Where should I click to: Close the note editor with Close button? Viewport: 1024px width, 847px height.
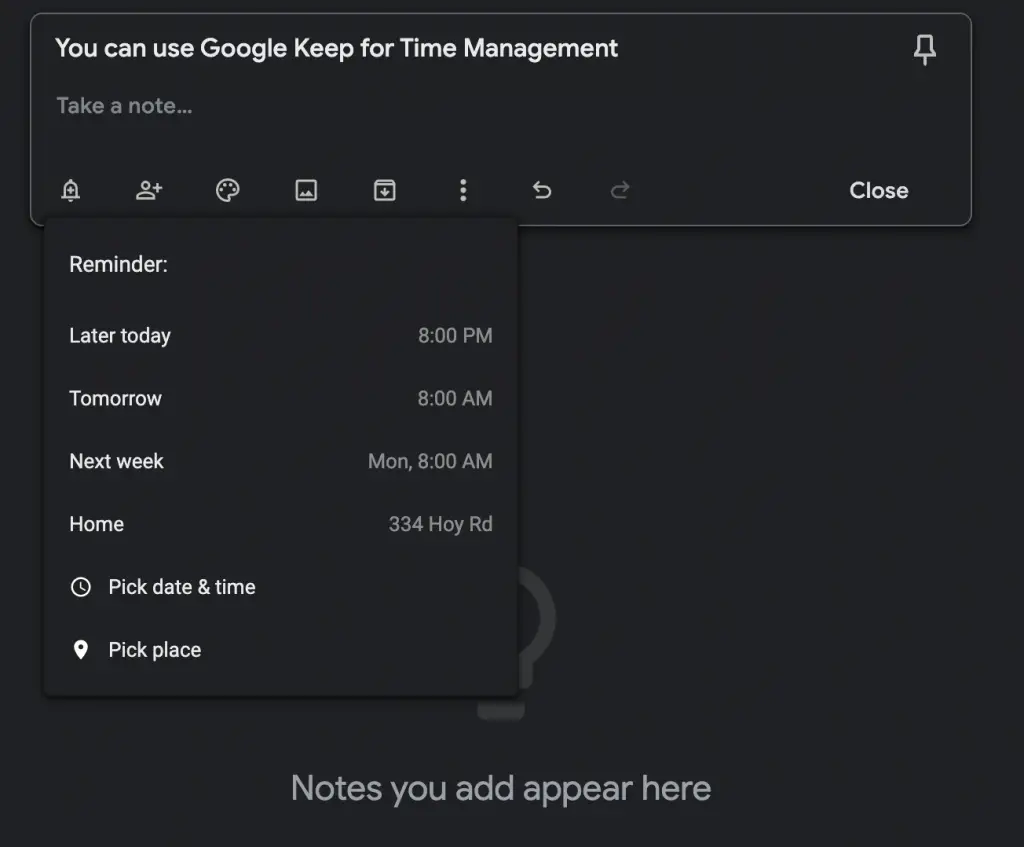pos(878,190)
